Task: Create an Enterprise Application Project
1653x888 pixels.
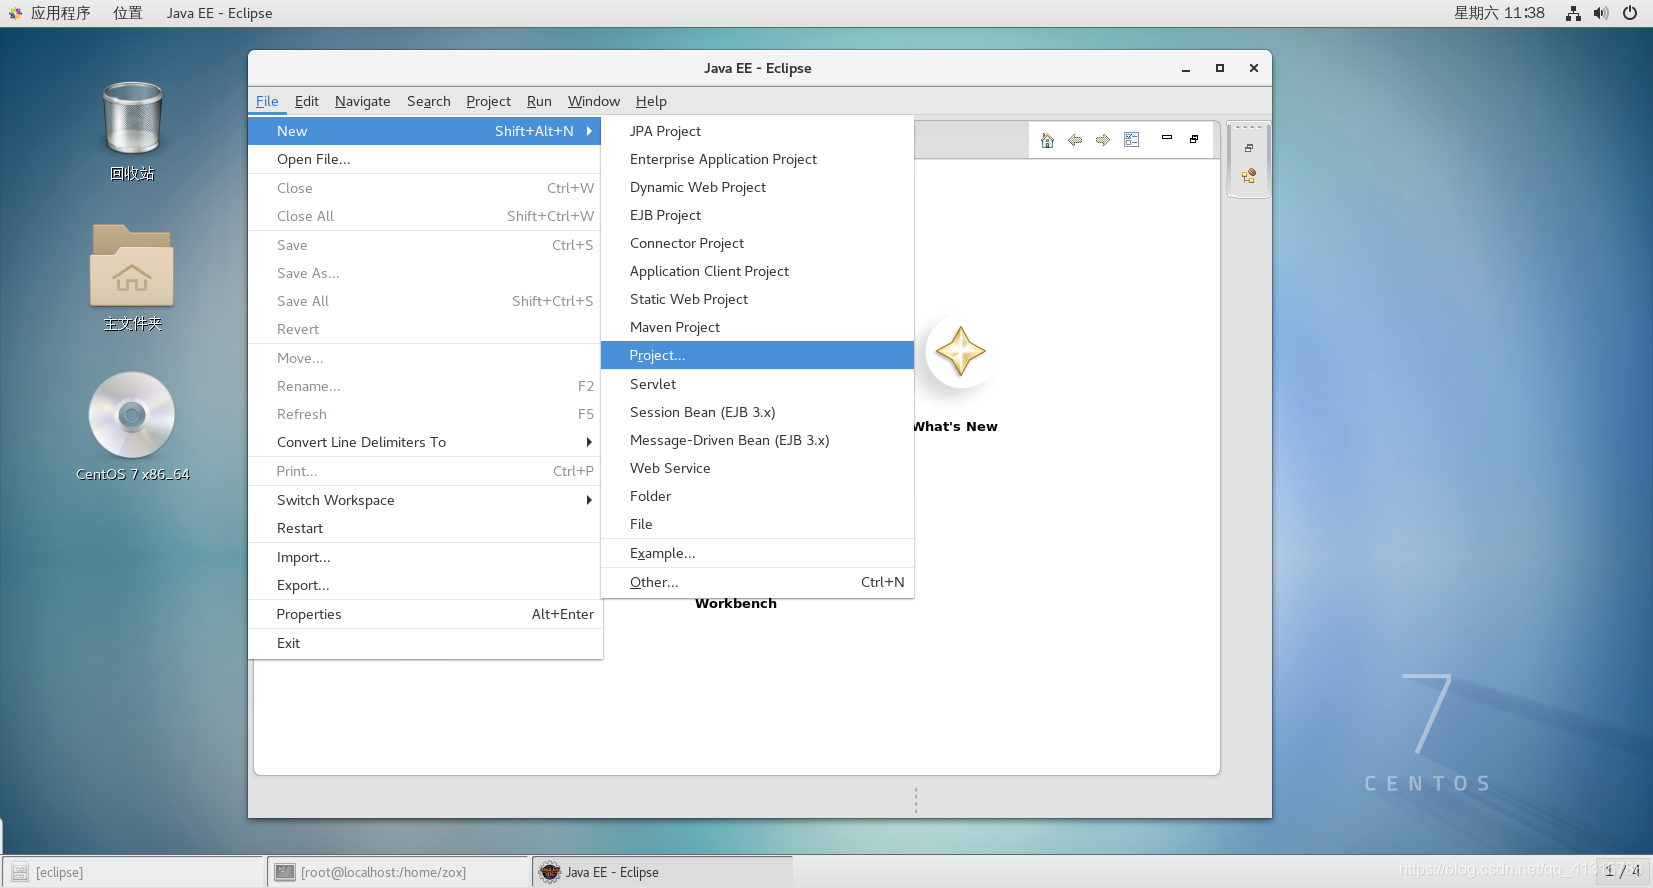Action: pyautogui.click(x=757, y=159)
